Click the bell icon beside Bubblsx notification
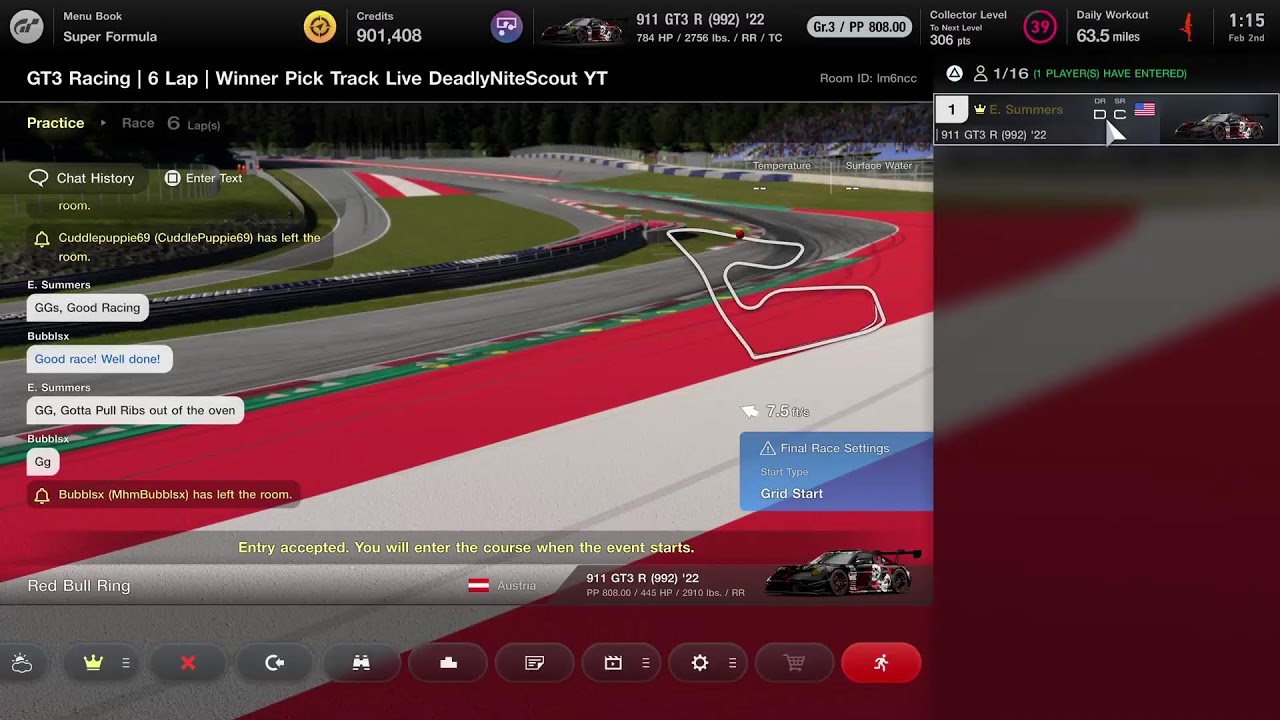The height and width of the screenshot is (720, 1280). (42, 495)
